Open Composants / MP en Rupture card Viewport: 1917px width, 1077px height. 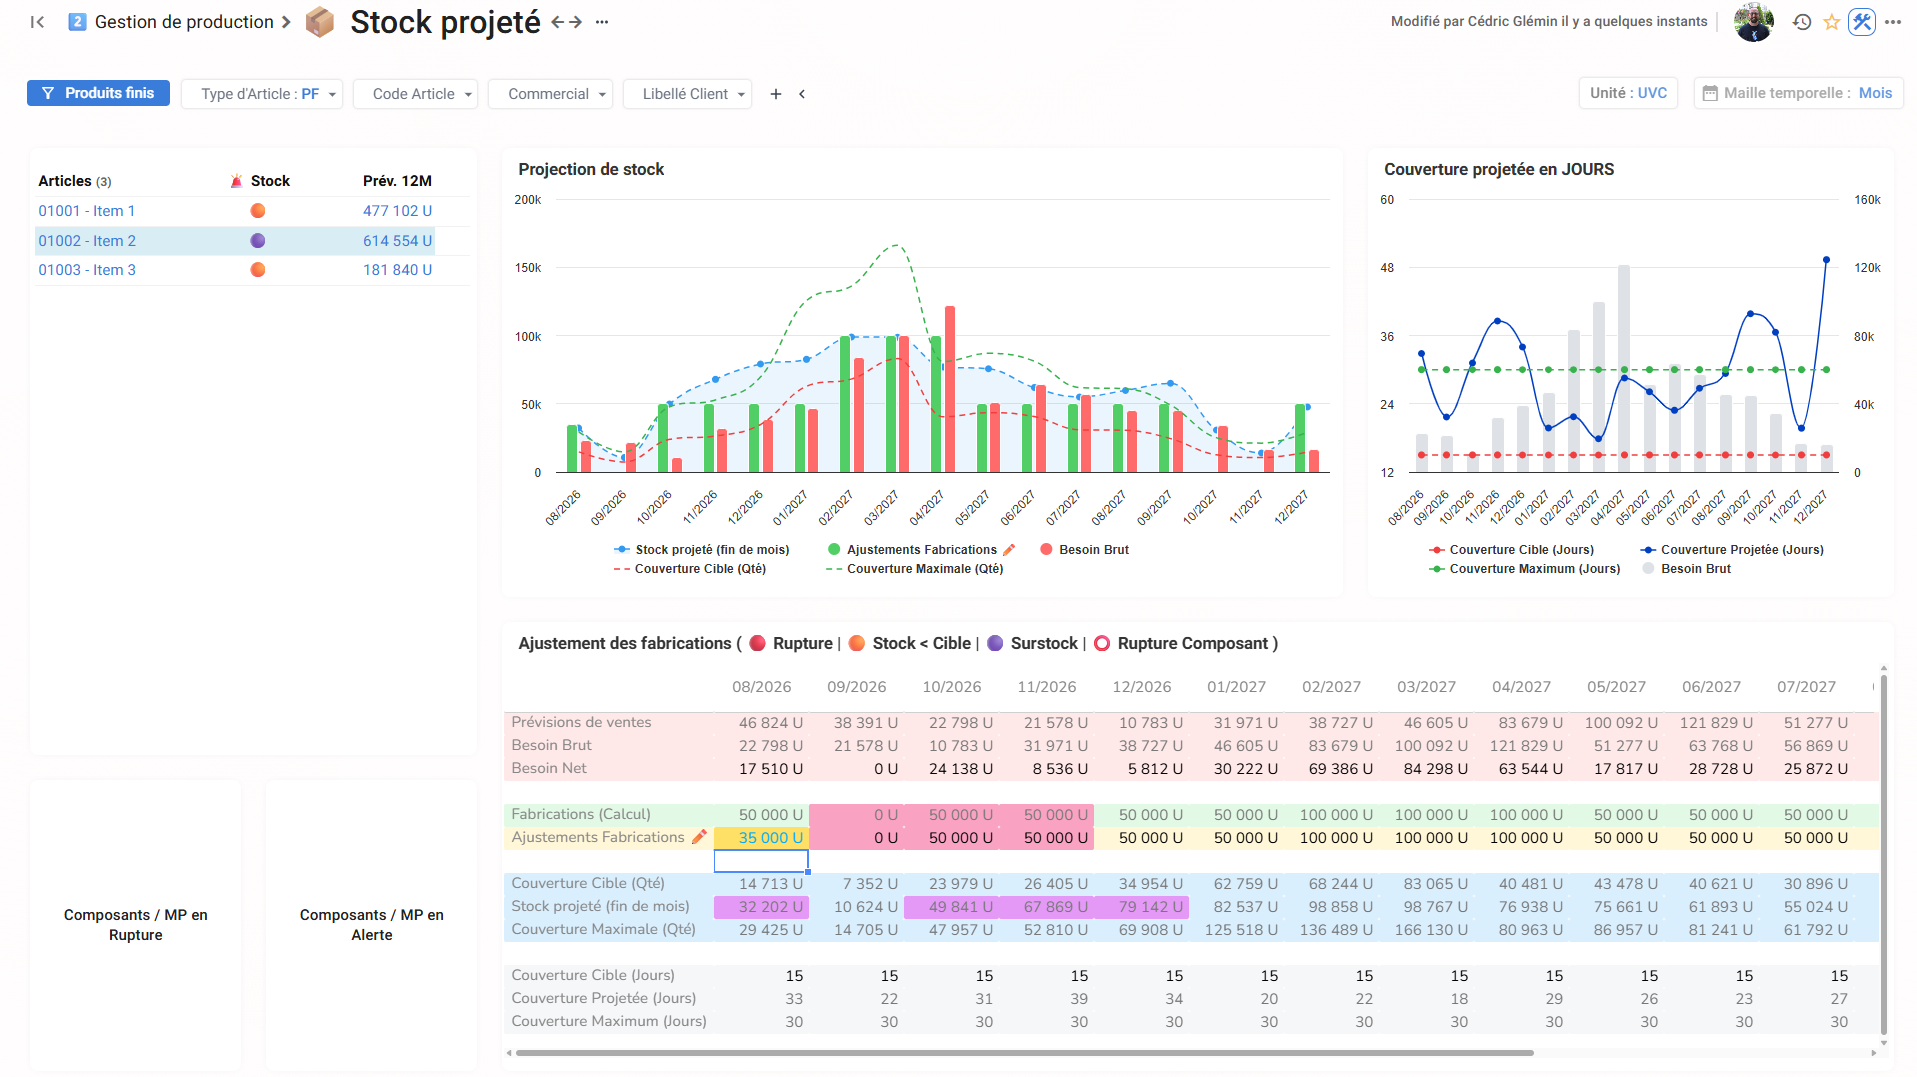click(x=136, y=925)
